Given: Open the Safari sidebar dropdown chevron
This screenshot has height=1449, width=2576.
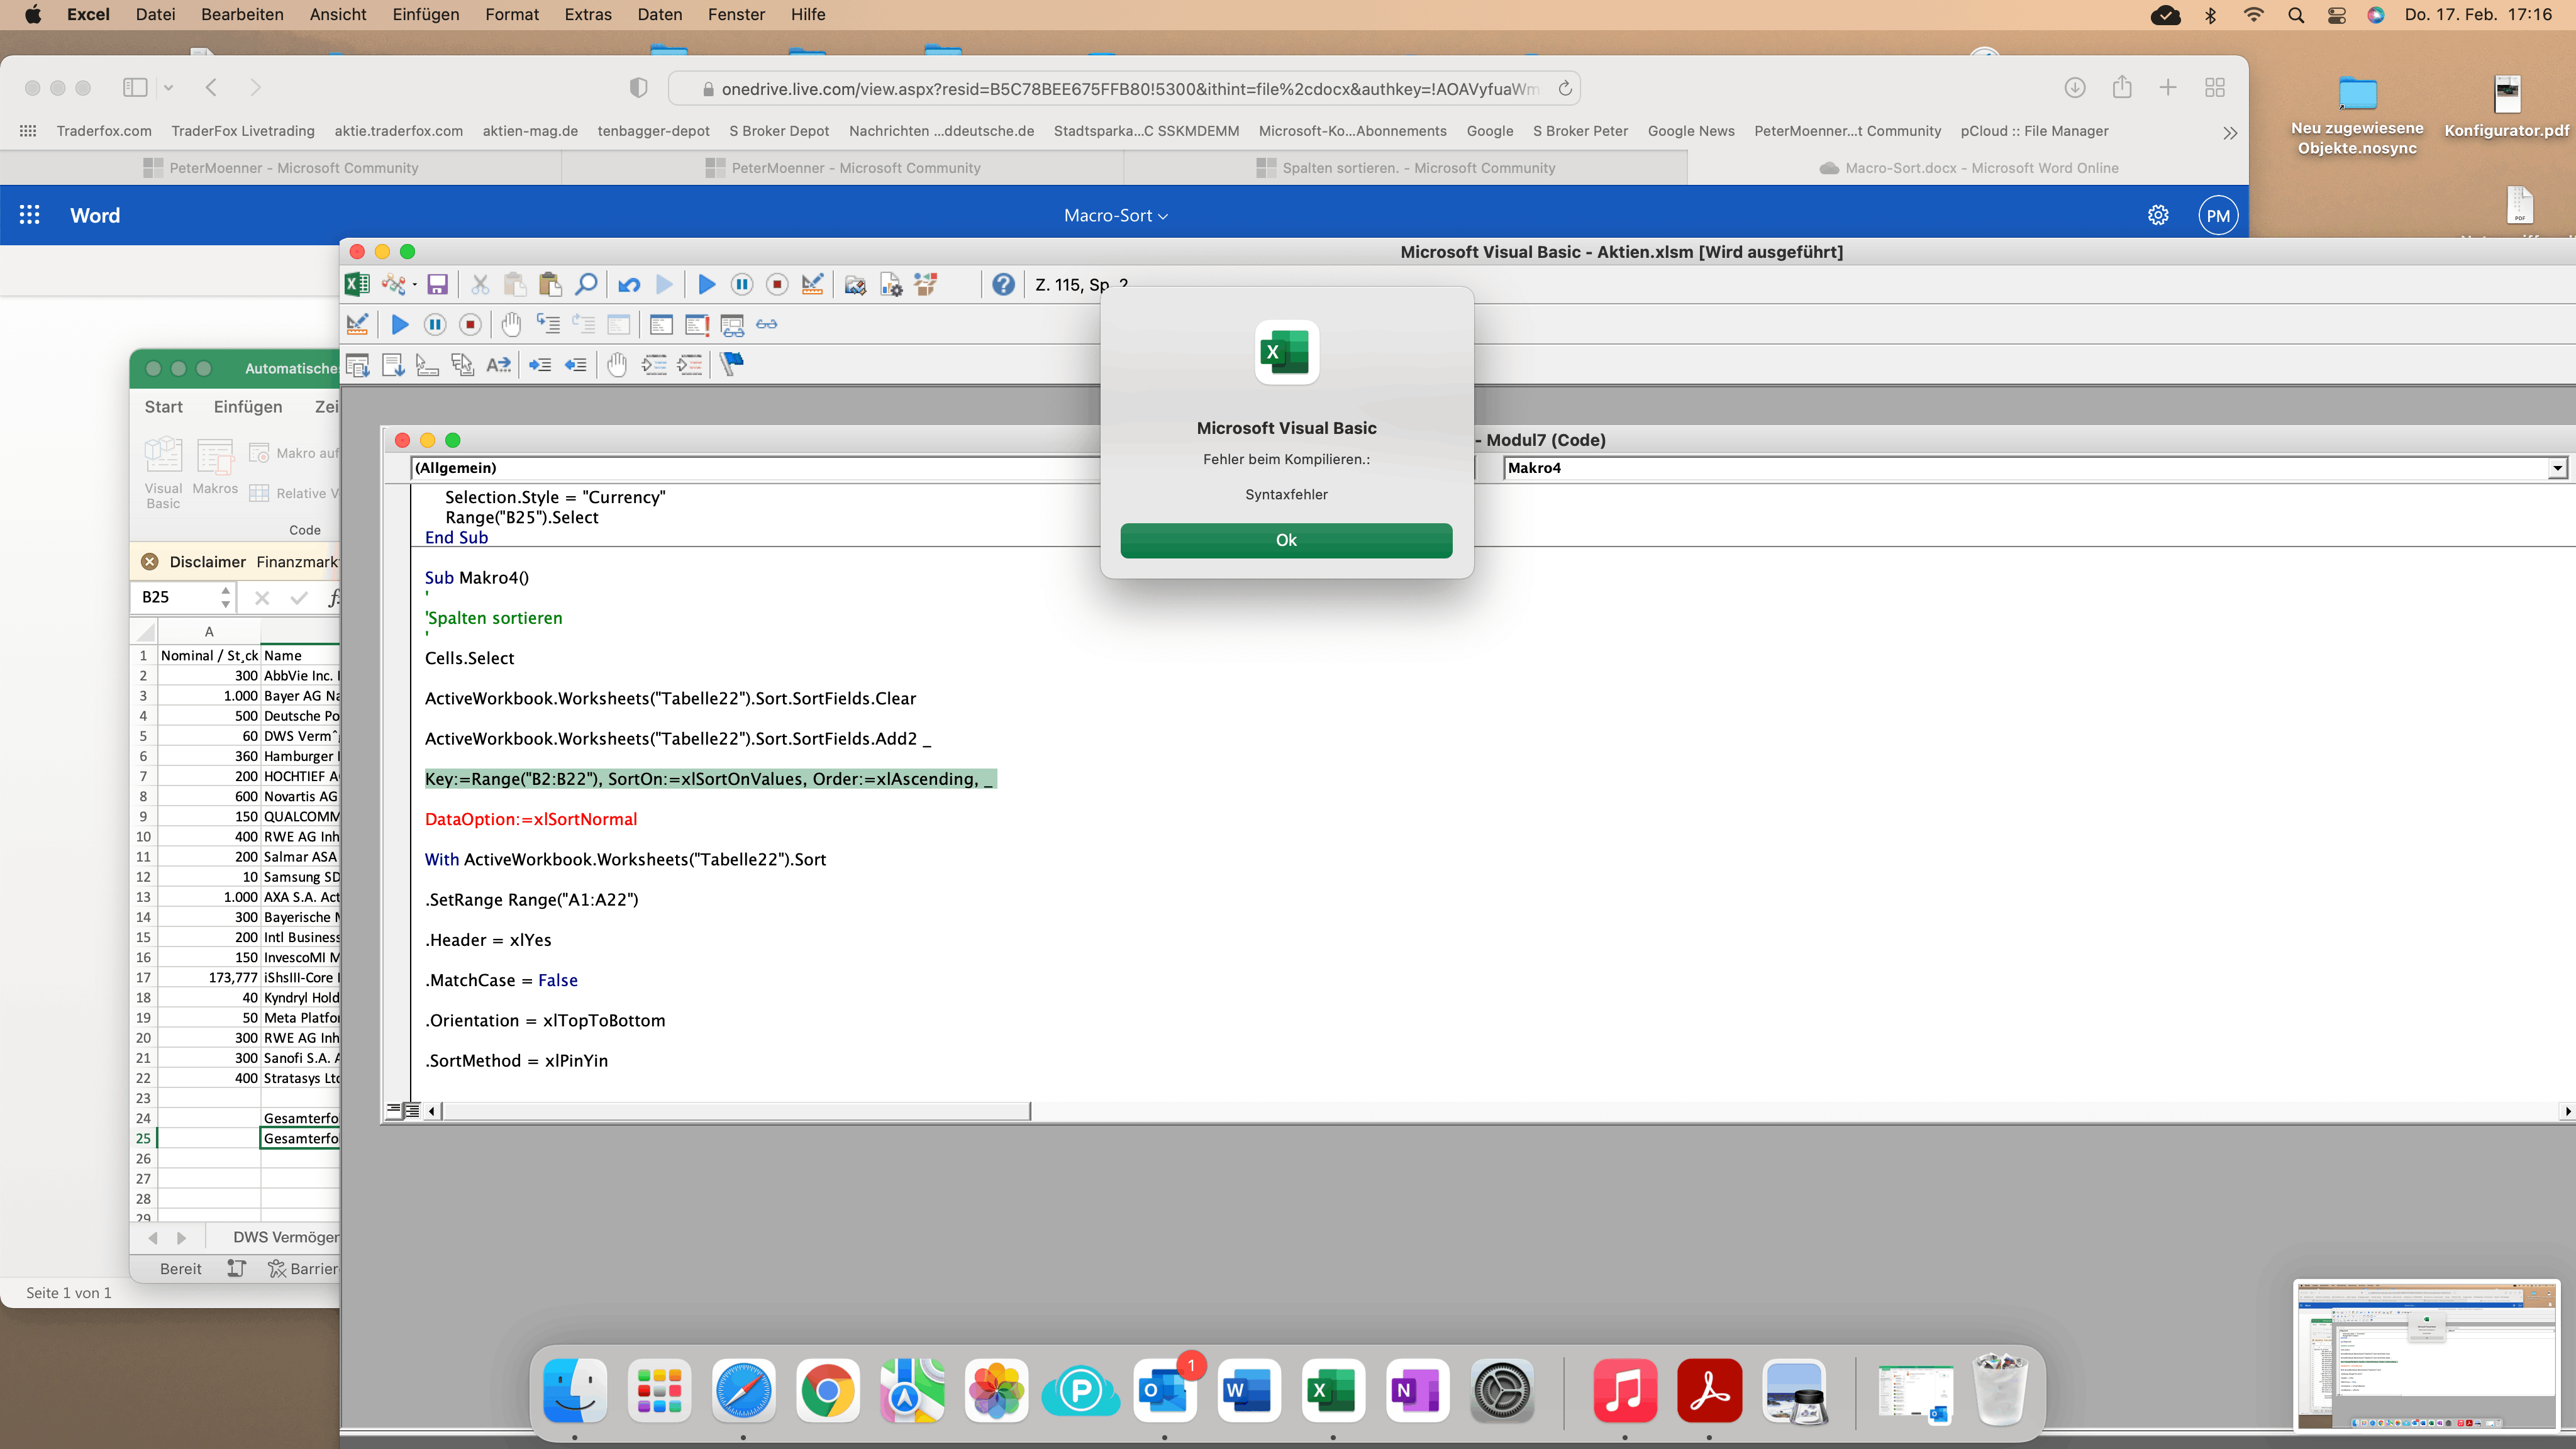Looking at the screenshot, I should point(169,88).
